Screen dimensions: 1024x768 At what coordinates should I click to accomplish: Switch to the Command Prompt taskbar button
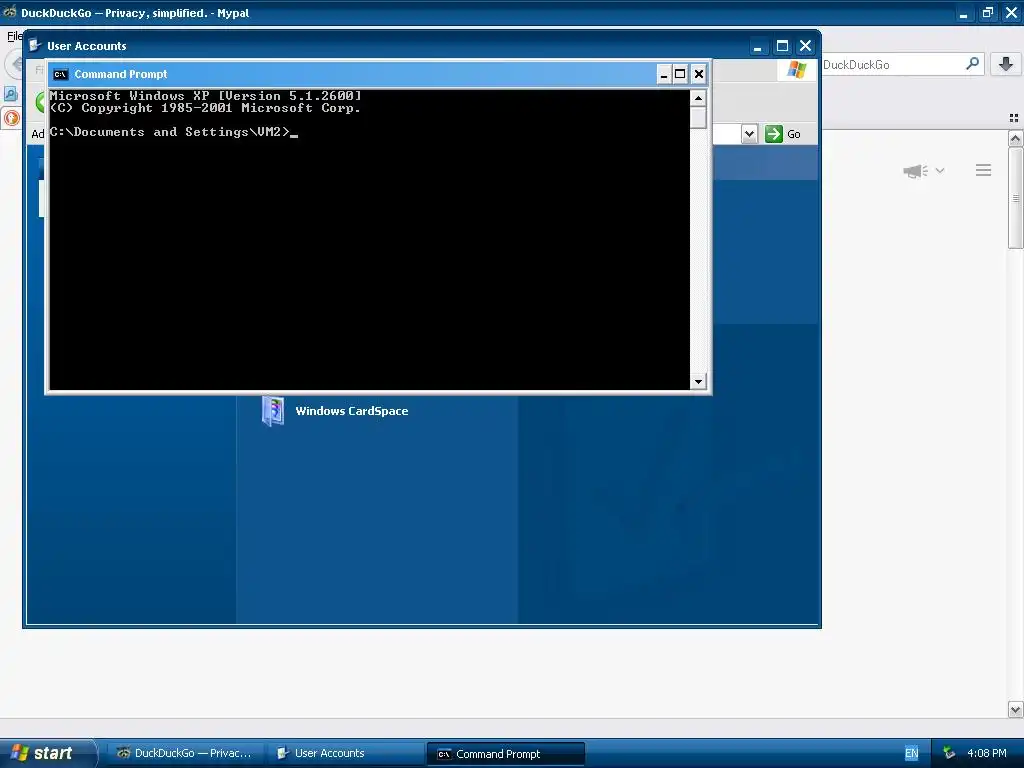[x=505, y=754]
